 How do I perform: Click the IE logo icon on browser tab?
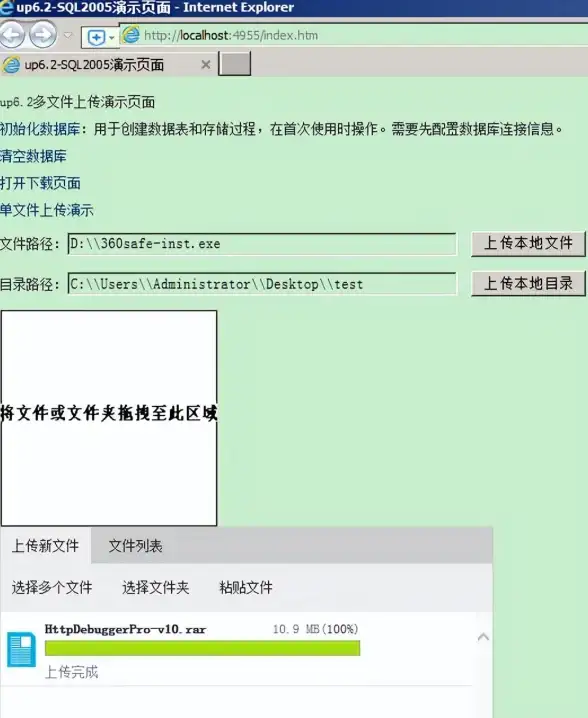(11, 65)
